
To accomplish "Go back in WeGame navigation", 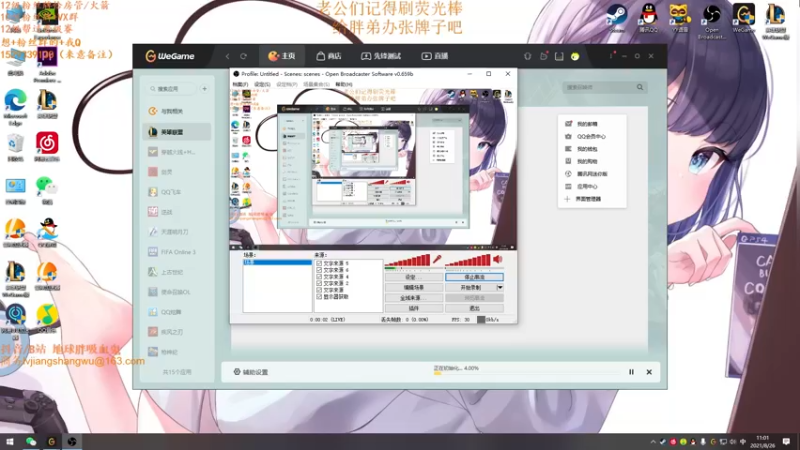I will (x=228, y=56).
